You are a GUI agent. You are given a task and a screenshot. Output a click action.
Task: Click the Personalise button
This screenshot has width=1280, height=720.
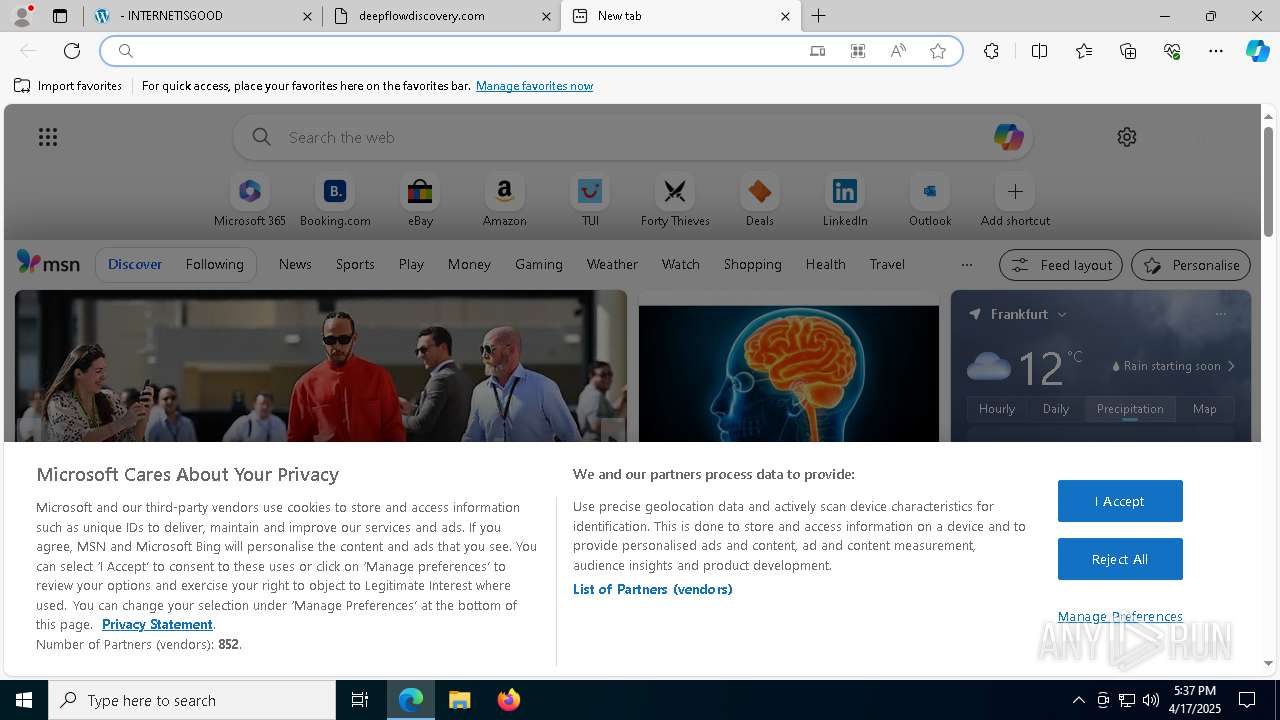click(1191, 265)
